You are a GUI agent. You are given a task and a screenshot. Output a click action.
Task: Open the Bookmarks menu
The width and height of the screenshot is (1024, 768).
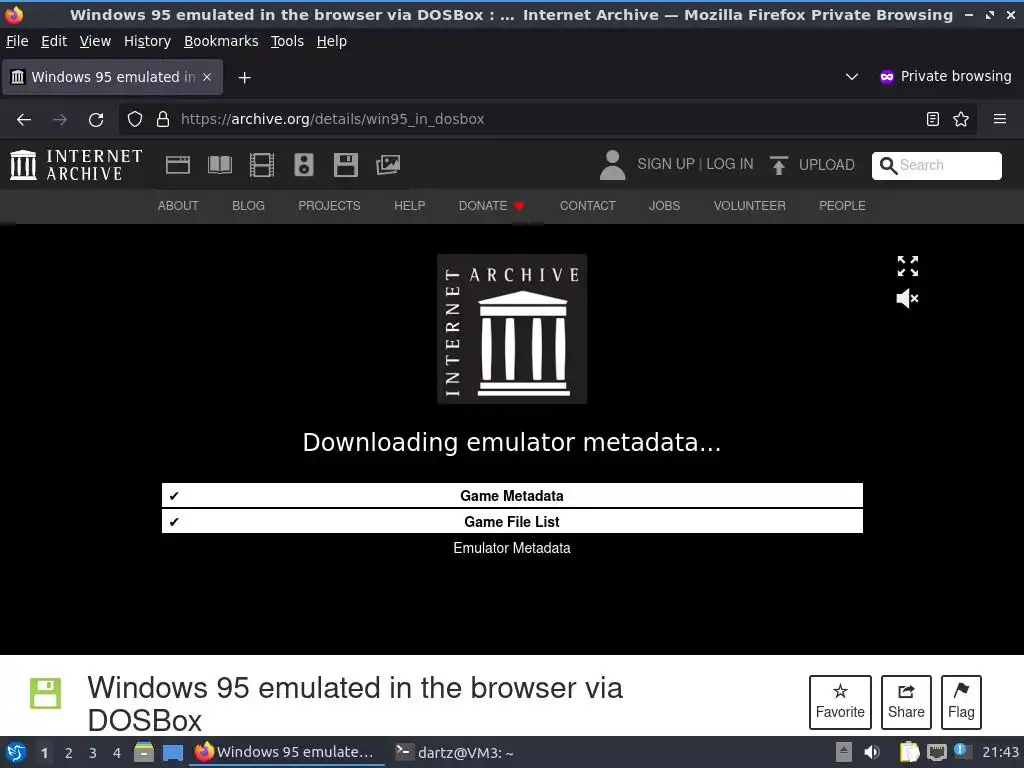tap(221, 41)
